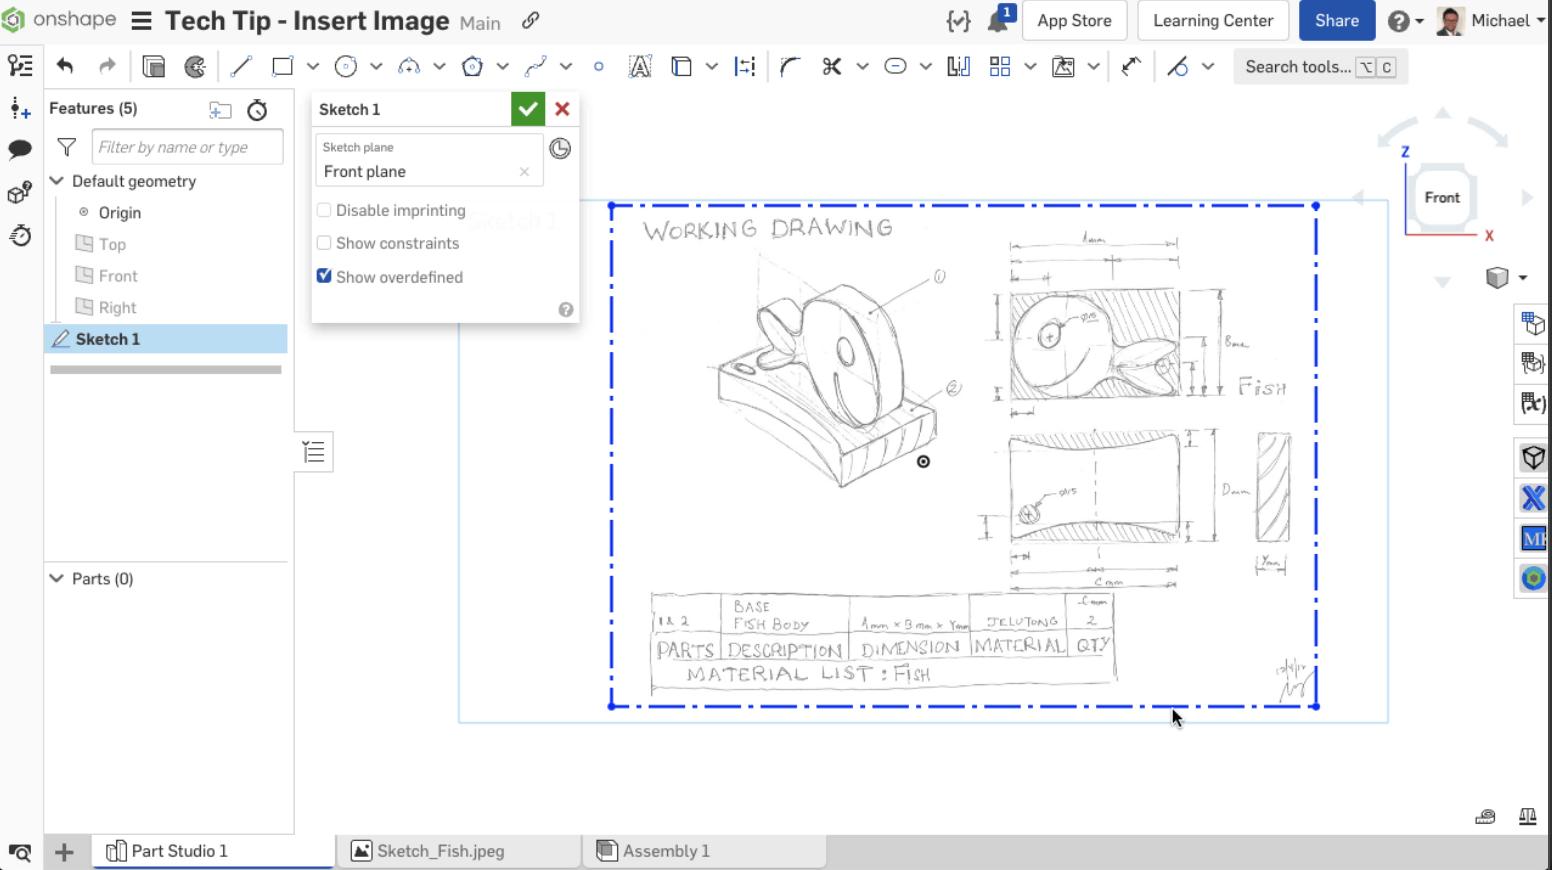Enable the Disable imprinting option
This screenshot has width=1552, height=870.
[324, 210]
